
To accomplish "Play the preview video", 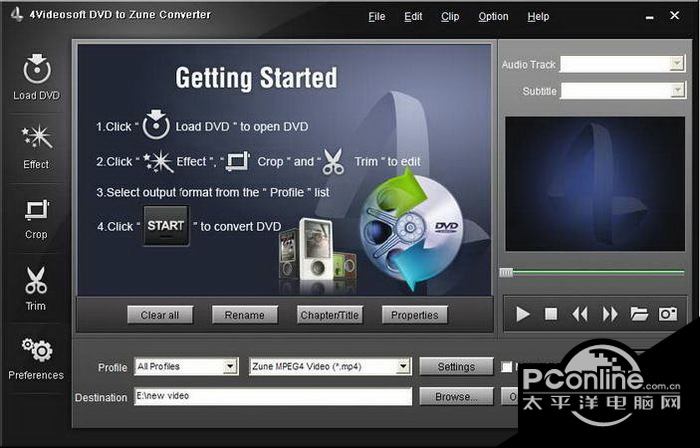I will coord(523,314).
